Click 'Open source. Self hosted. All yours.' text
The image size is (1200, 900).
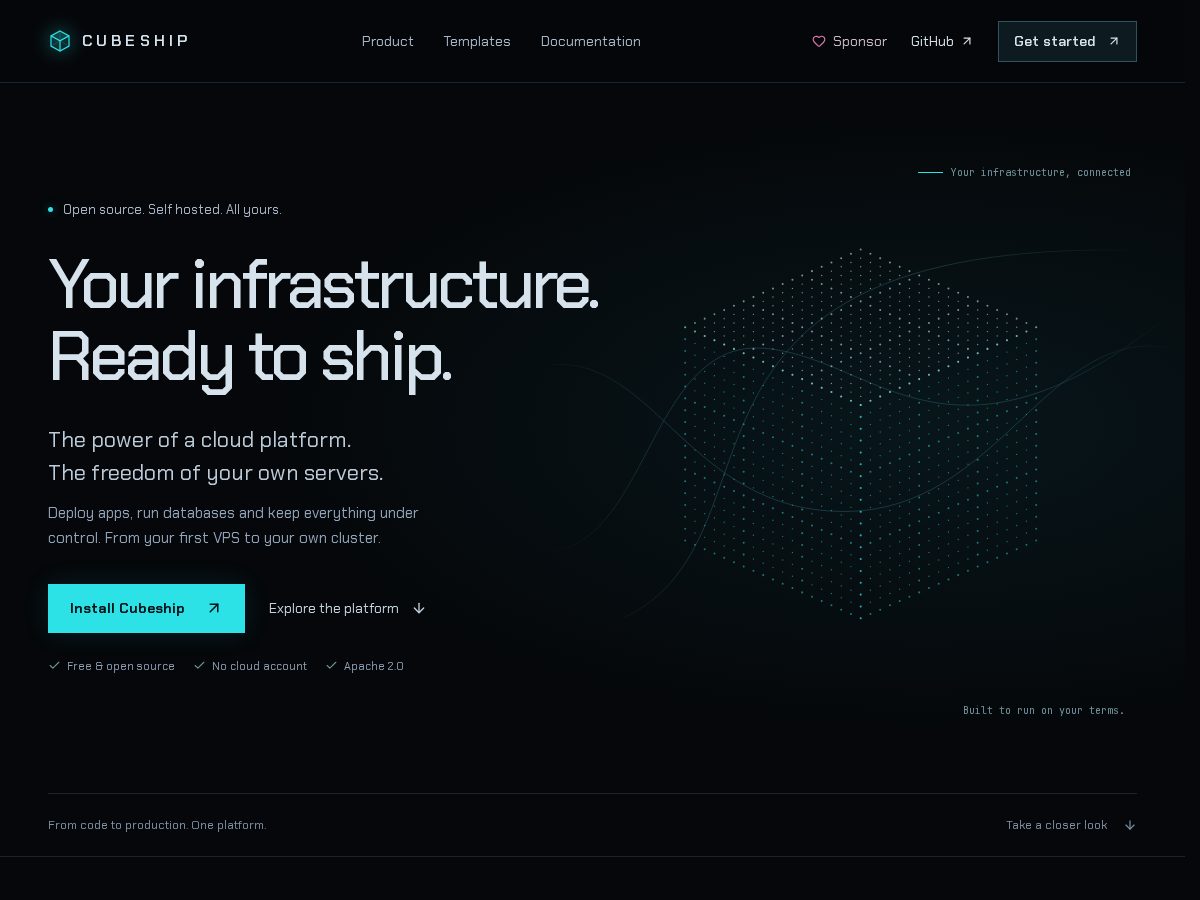click(x=172, y=209)
